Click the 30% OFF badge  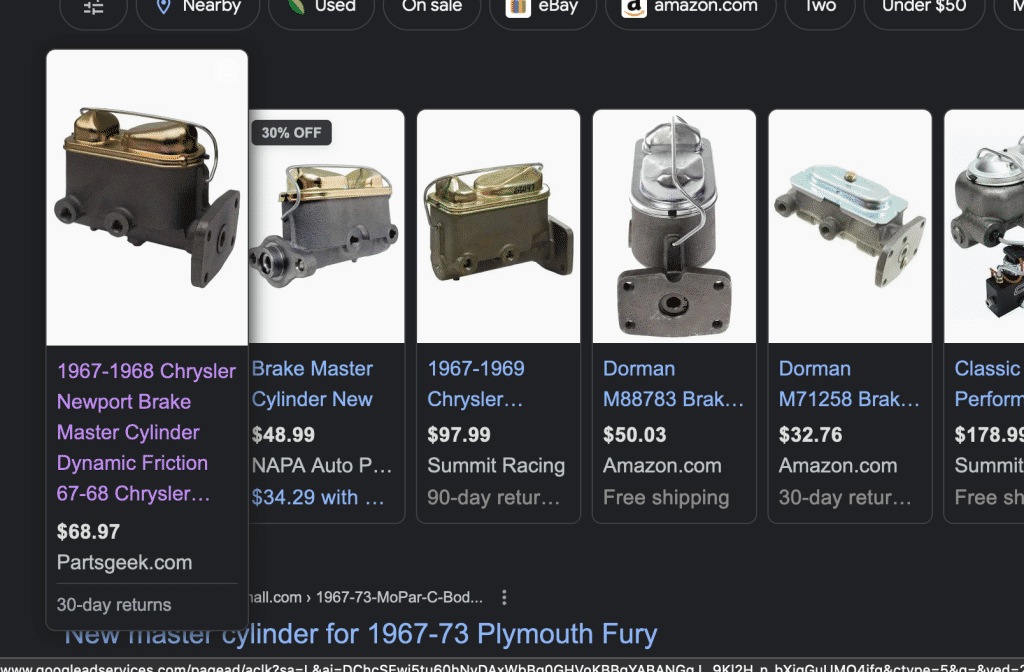[291, 133]
